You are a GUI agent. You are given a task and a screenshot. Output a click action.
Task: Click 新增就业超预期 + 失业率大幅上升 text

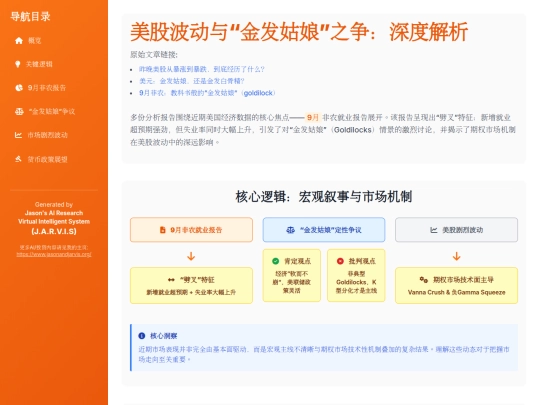[191, 292]
